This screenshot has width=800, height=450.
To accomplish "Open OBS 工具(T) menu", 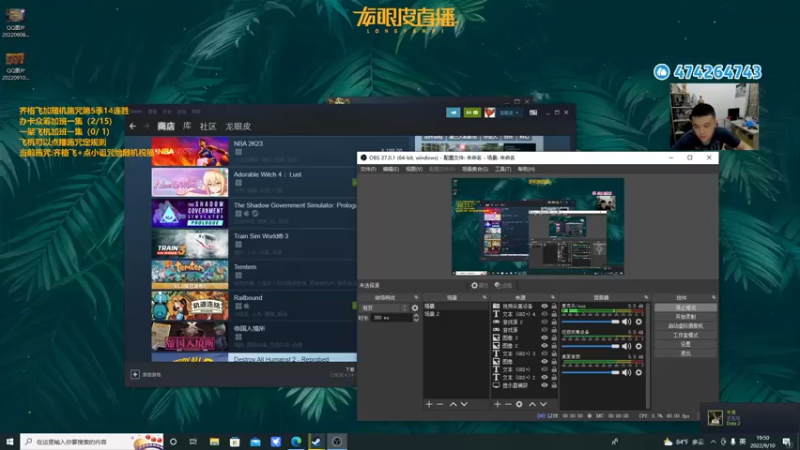I will (503, 169).
